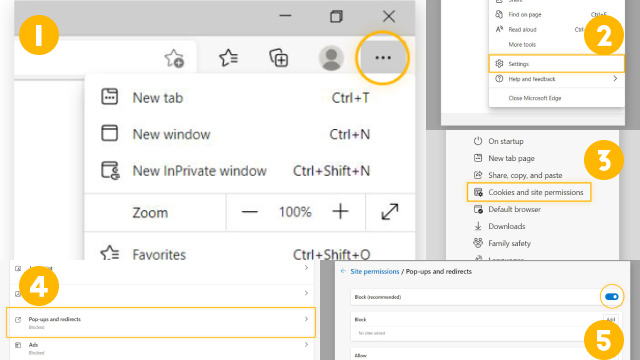Viewport: 640px width, 360px height.
Task: Click the back arrow beside Site permissions
Action: coord(343,271)
